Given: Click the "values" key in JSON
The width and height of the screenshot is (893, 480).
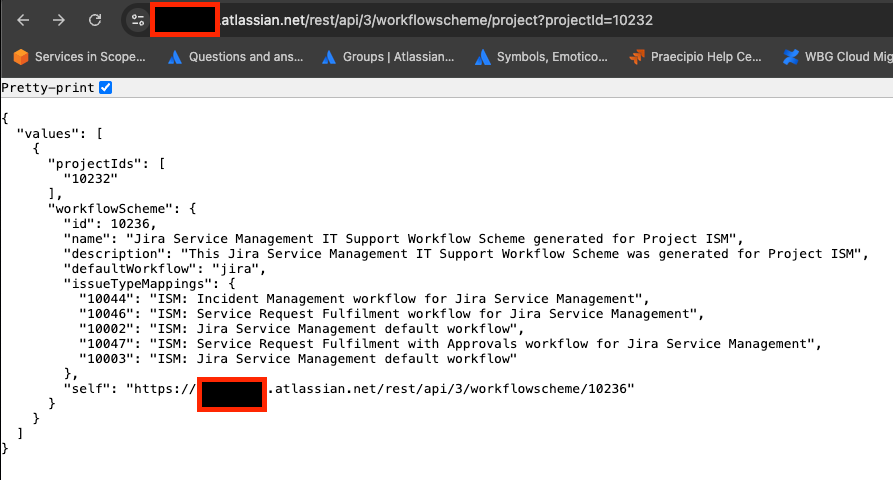Looking at the screenshot, I should pyautogui.click(x=47, y=133).
